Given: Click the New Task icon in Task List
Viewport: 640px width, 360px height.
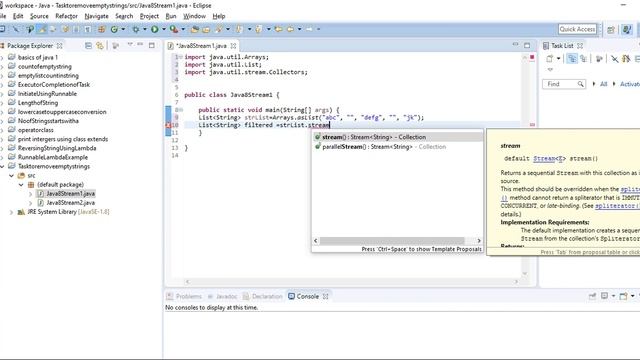Looking at the screenshot, I should pos(550,59).
